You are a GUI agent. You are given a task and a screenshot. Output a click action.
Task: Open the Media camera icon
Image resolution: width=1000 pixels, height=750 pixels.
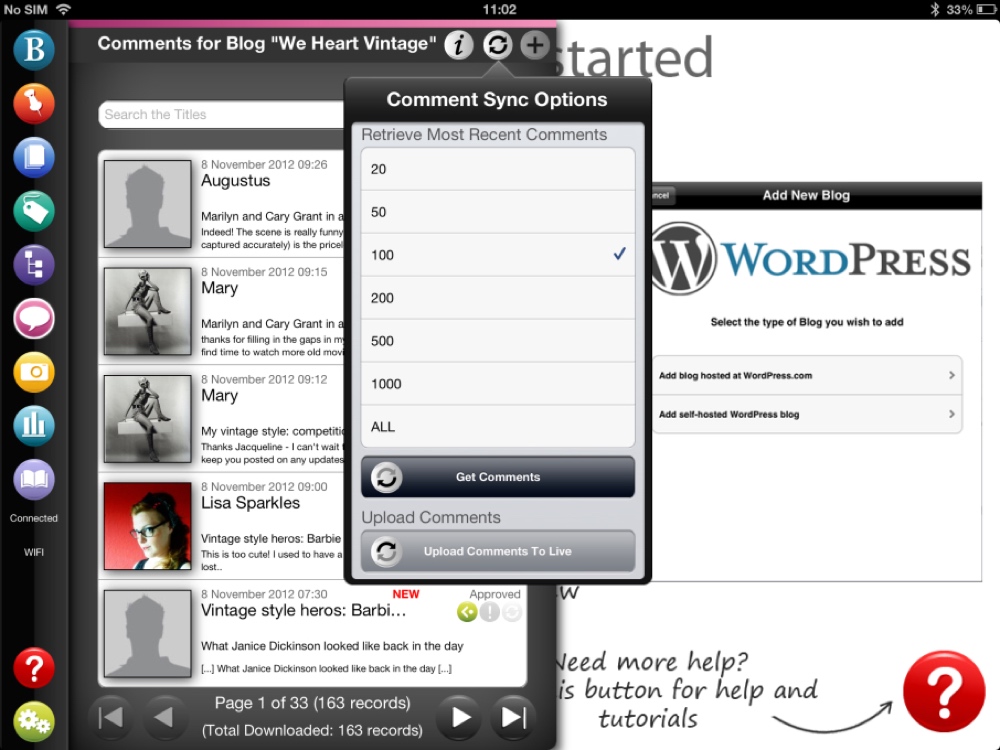tap(34, 371)
